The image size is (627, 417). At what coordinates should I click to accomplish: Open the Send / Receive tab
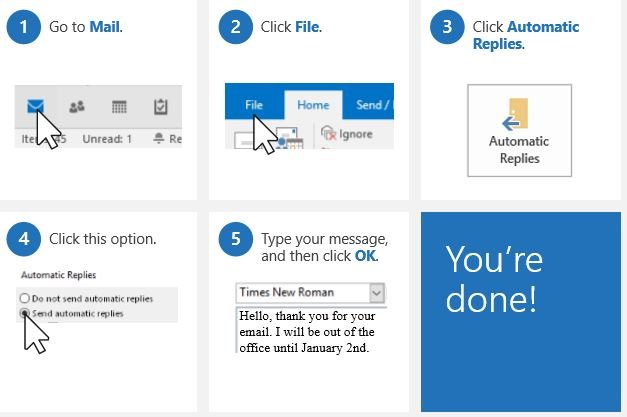[374, 104]
